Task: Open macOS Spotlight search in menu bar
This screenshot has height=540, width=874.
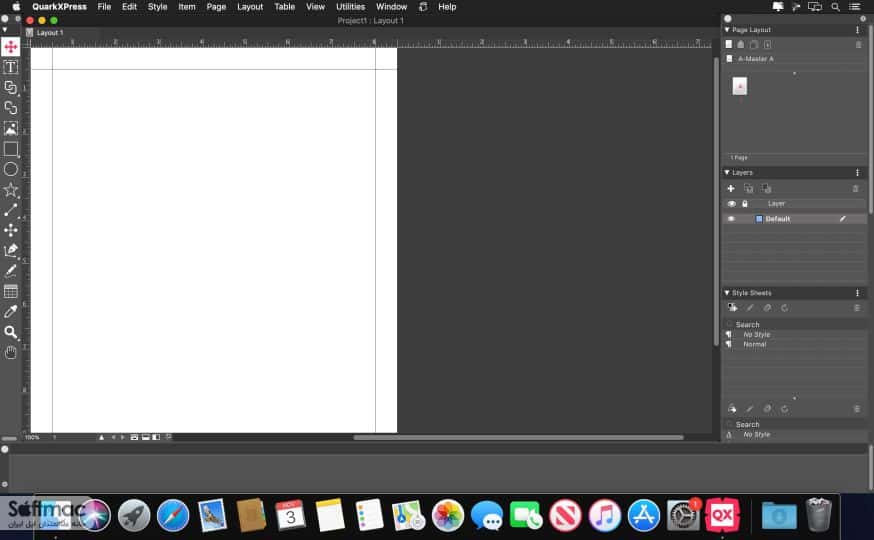Action: click(x=835, y=7)
